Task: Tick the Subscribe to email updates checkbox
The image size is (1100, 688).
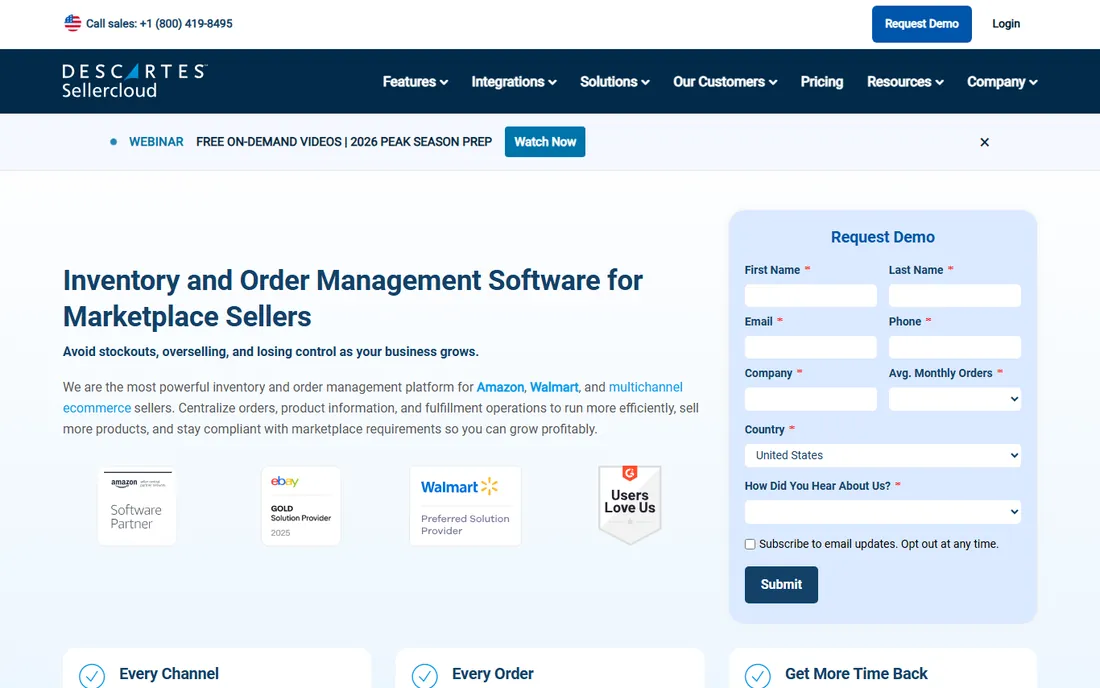Action: pyautogui.click(x=750, y=544)
